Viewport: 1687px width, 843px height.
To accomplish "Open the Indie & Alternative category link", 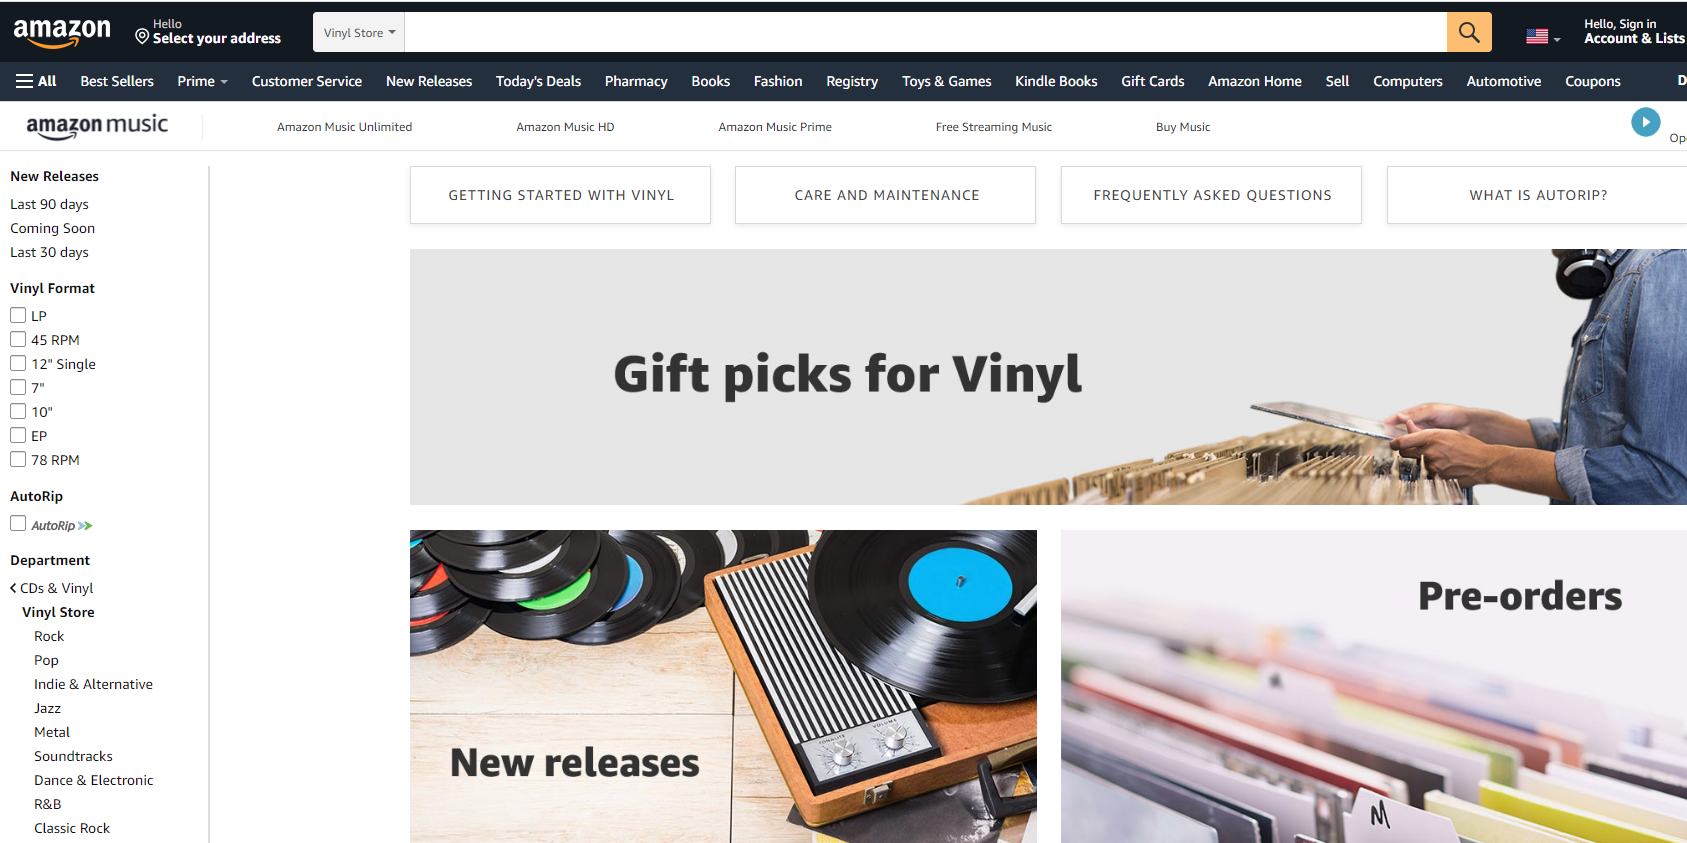I will pyautogui.click(x=93, y=684).
